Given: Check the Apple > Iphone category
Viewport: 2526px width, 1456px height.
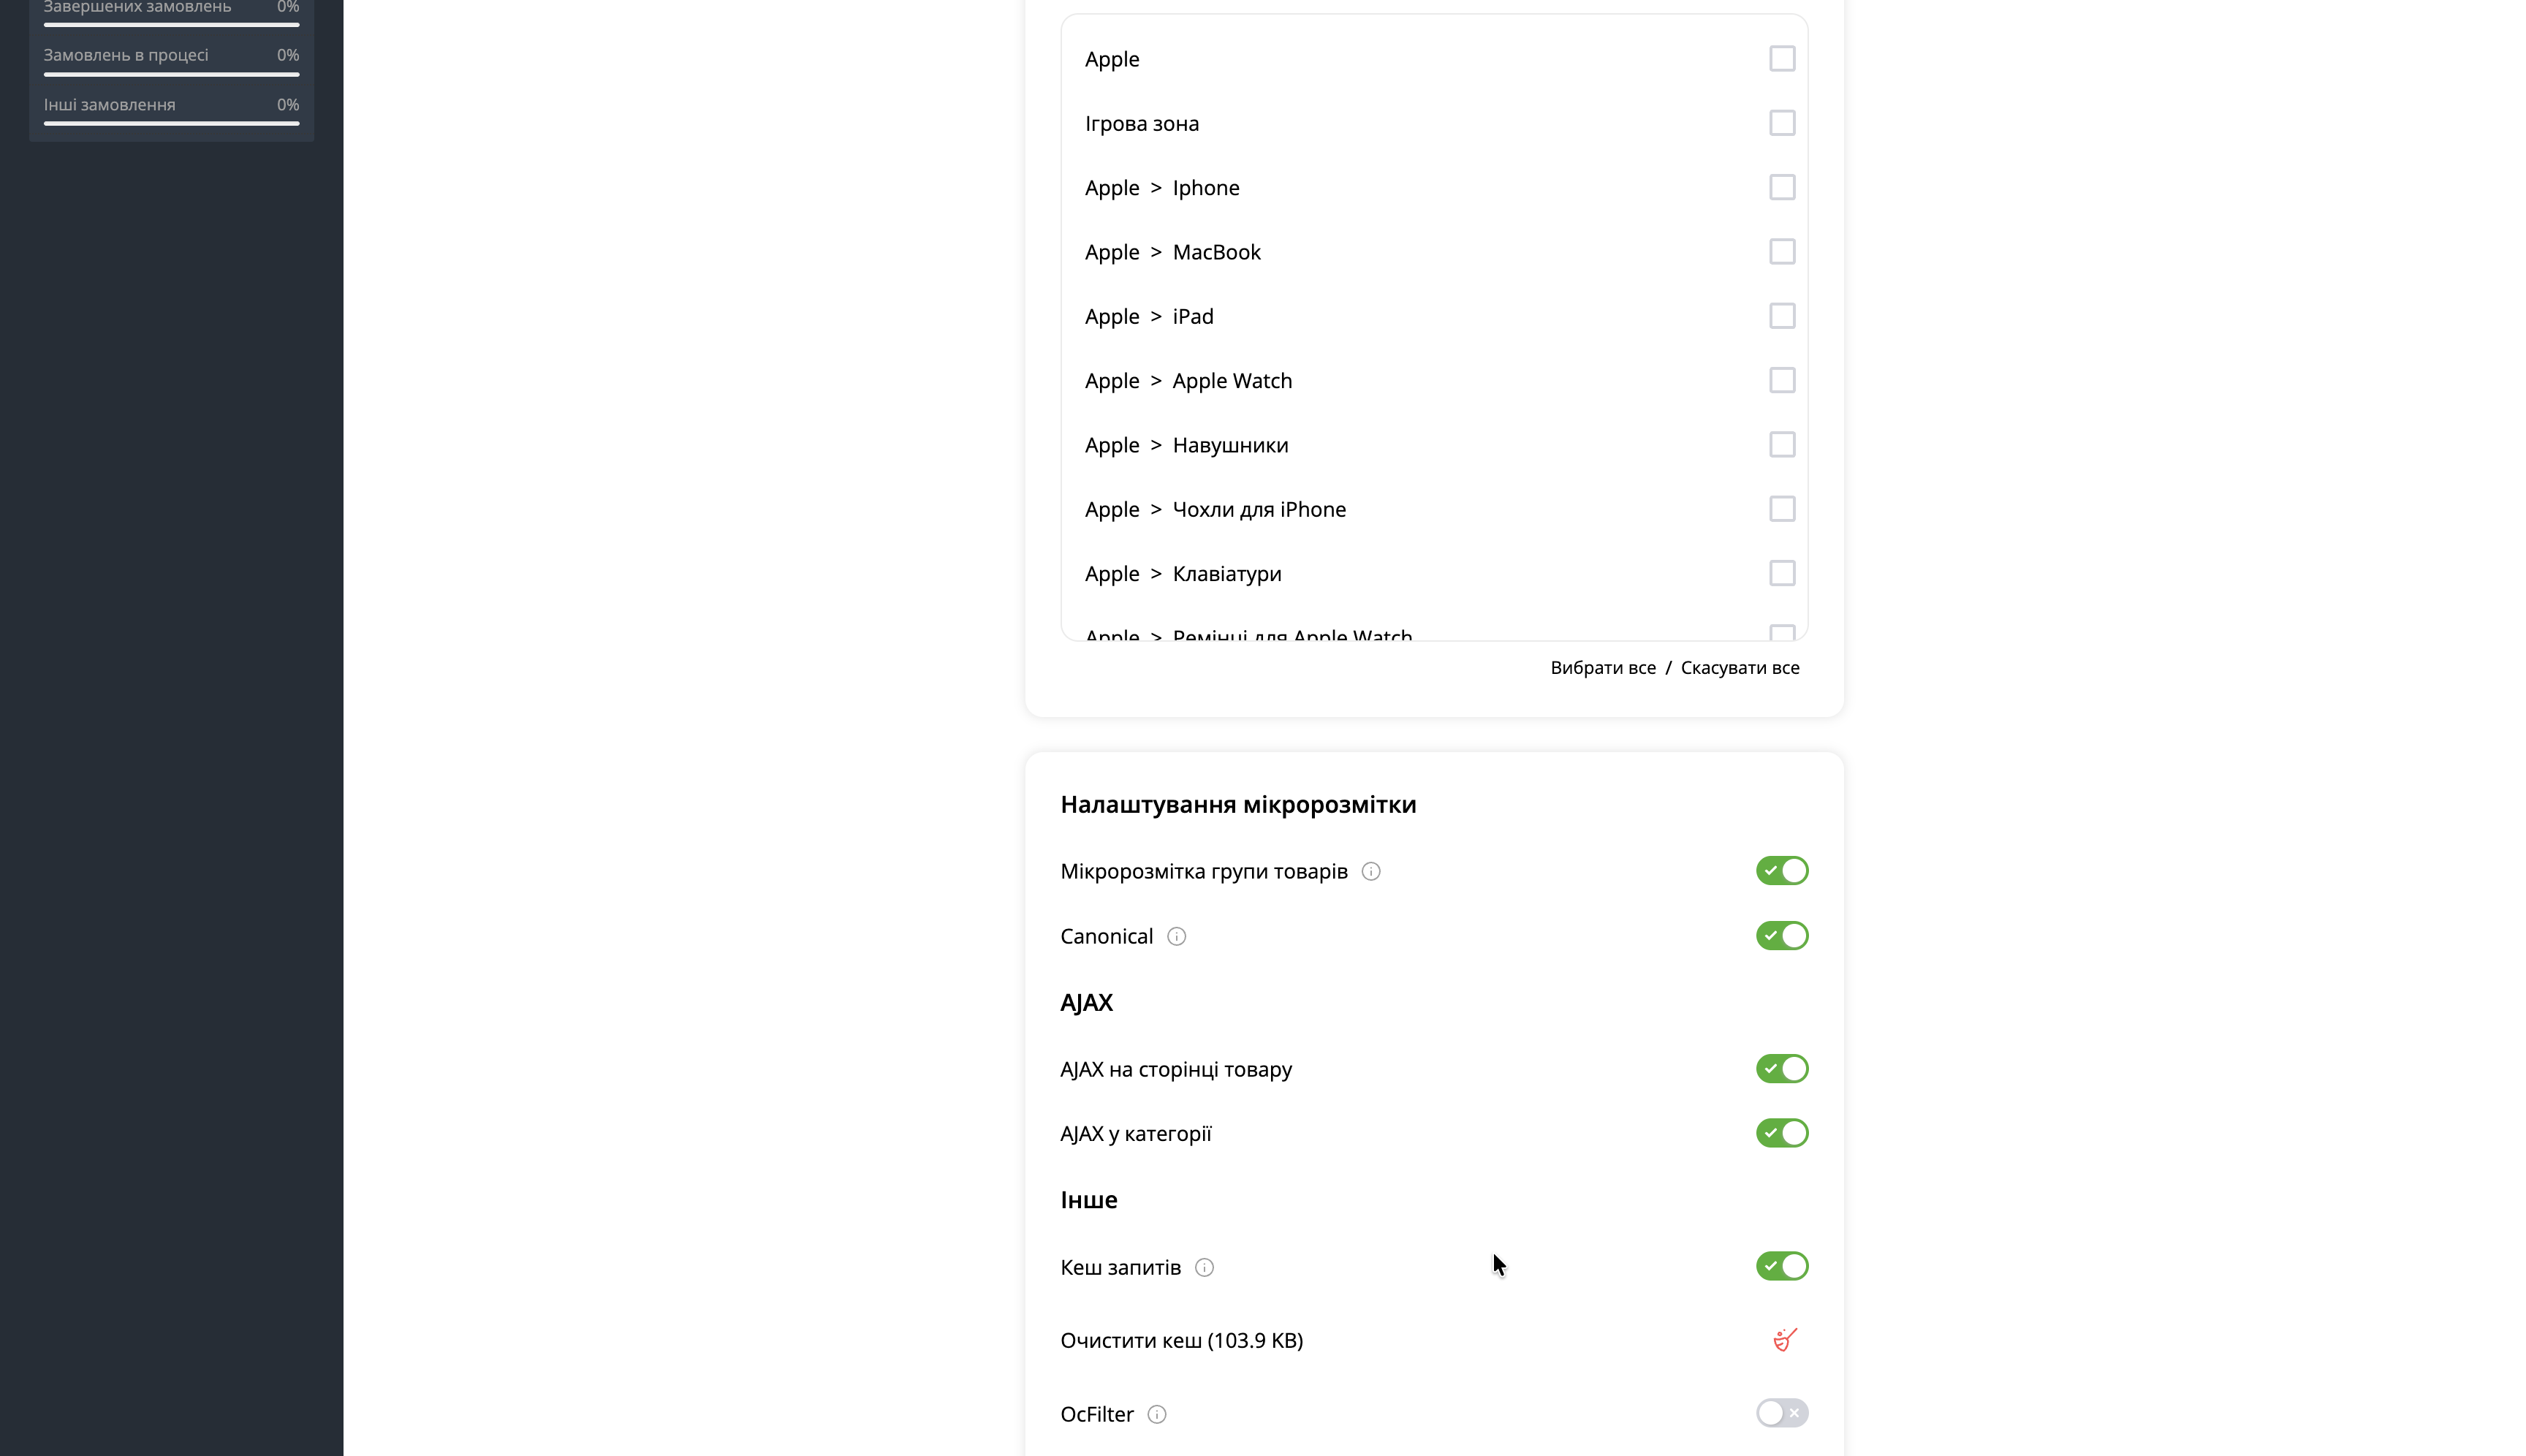Looking at the screenshot, I should [x=1781, y=187].
